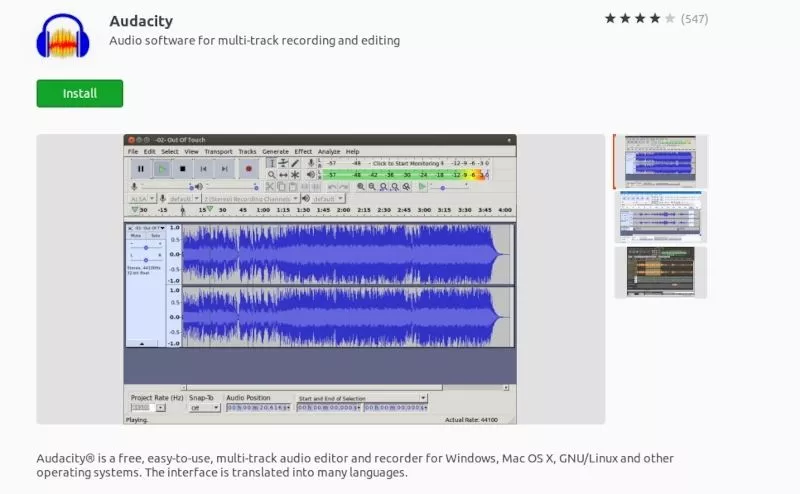The height and width of the screenshot is (494, 800).
Task: Click the Fit Selection zoom icon
Action: click(383, 187)
